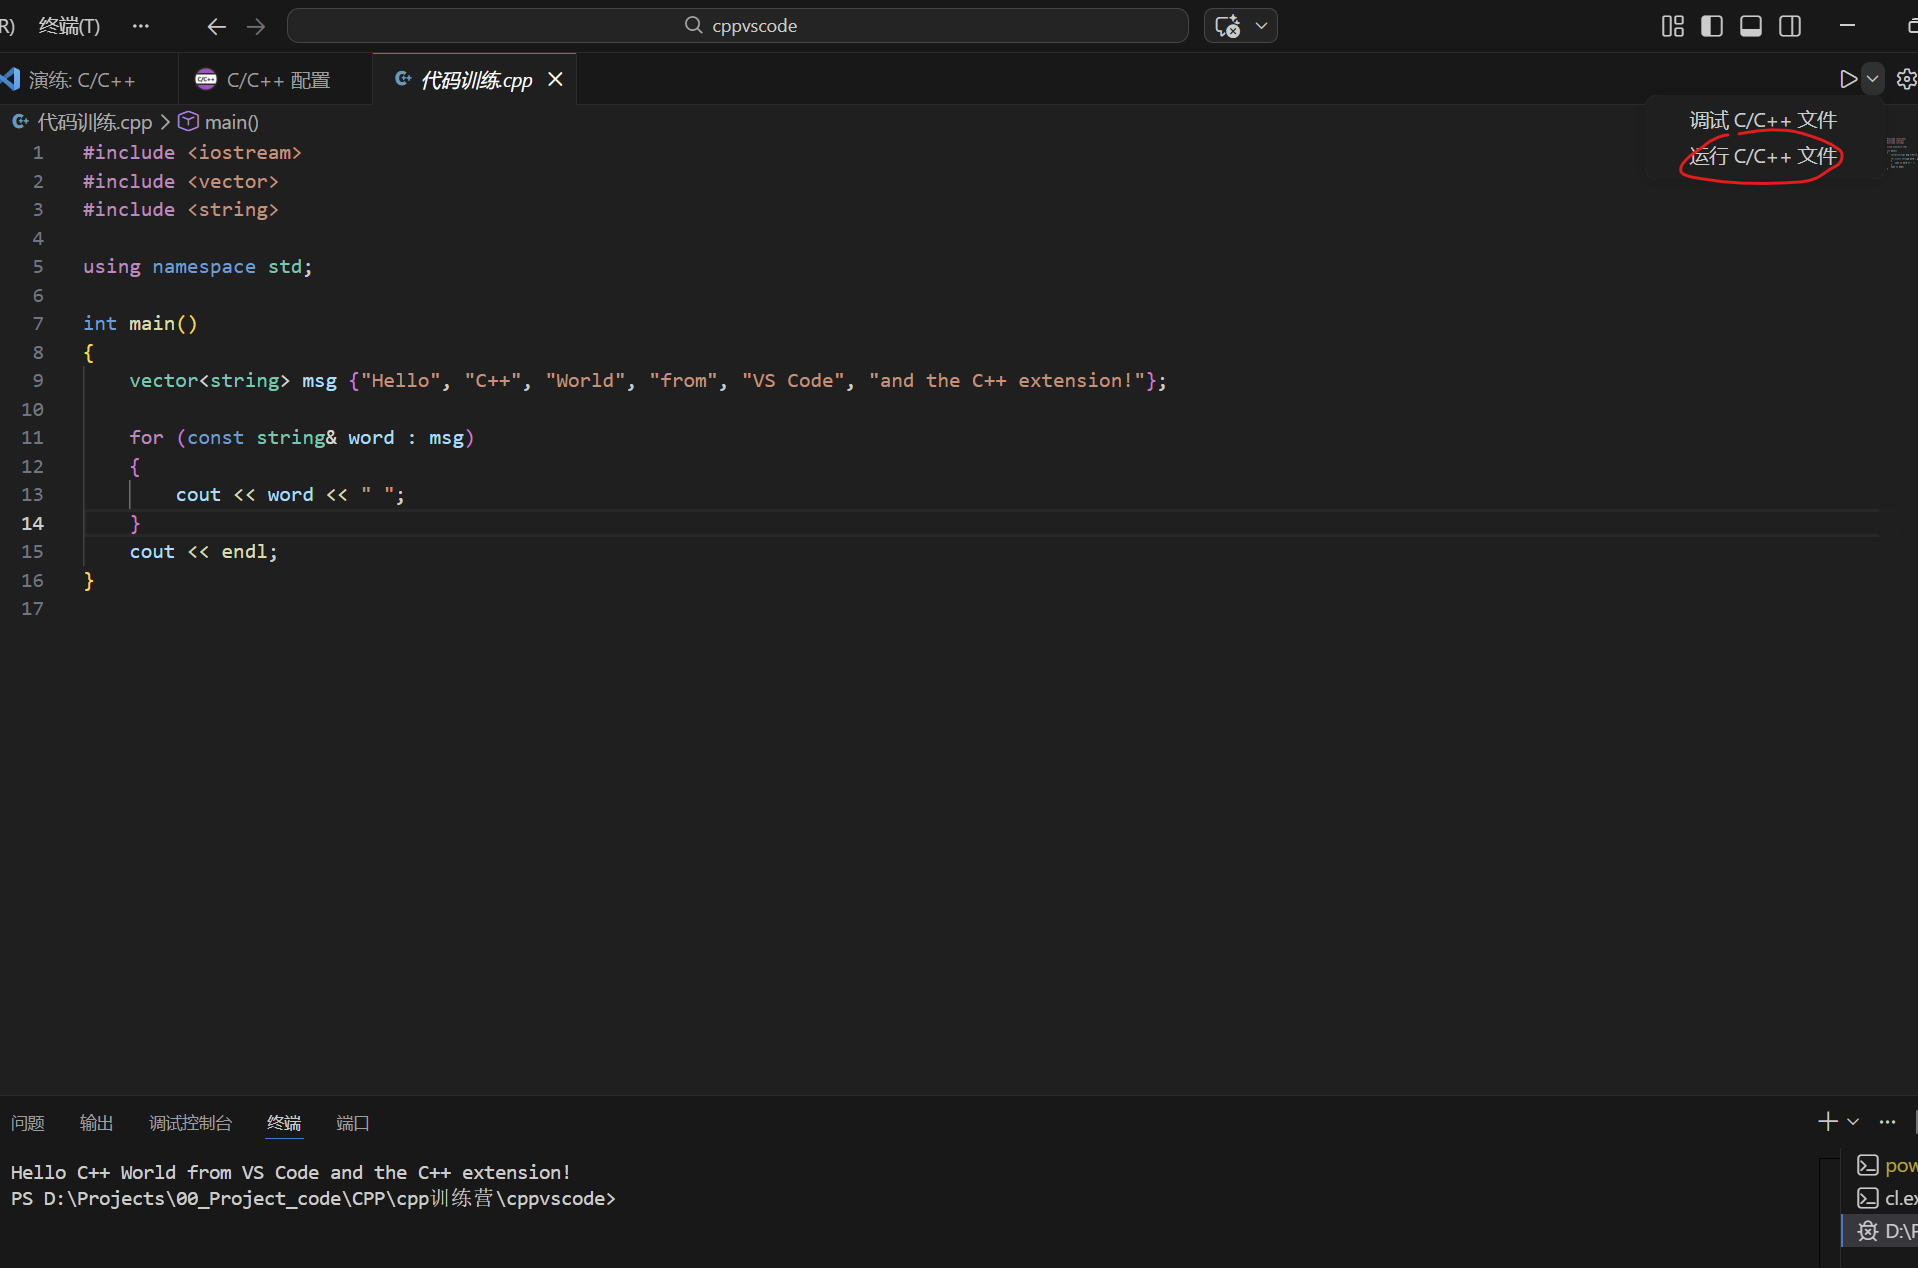Toggle the primary sidebar visibility
The width and height of the screenshot is (1918, 1268).
click(x=1712, y=26)
